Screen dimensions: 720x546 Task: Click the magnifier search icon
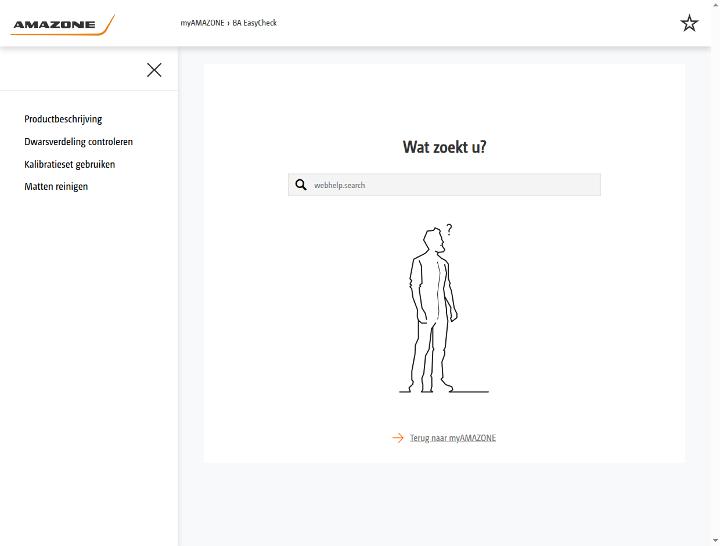point(301,185)
